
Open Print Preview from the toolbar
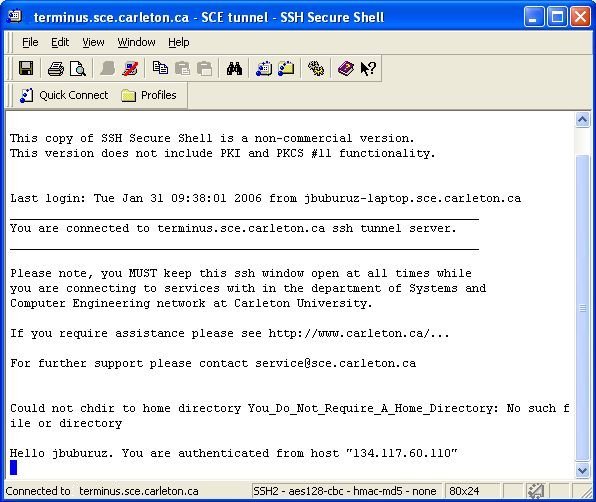click(x=78, y=69)
